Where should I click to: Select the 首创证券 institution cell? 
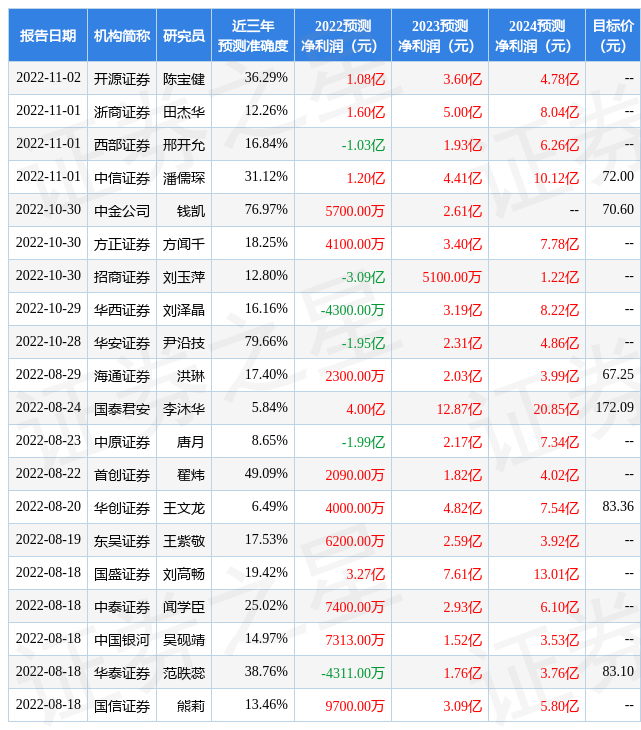pyautogui.click(x=122, y=475)
